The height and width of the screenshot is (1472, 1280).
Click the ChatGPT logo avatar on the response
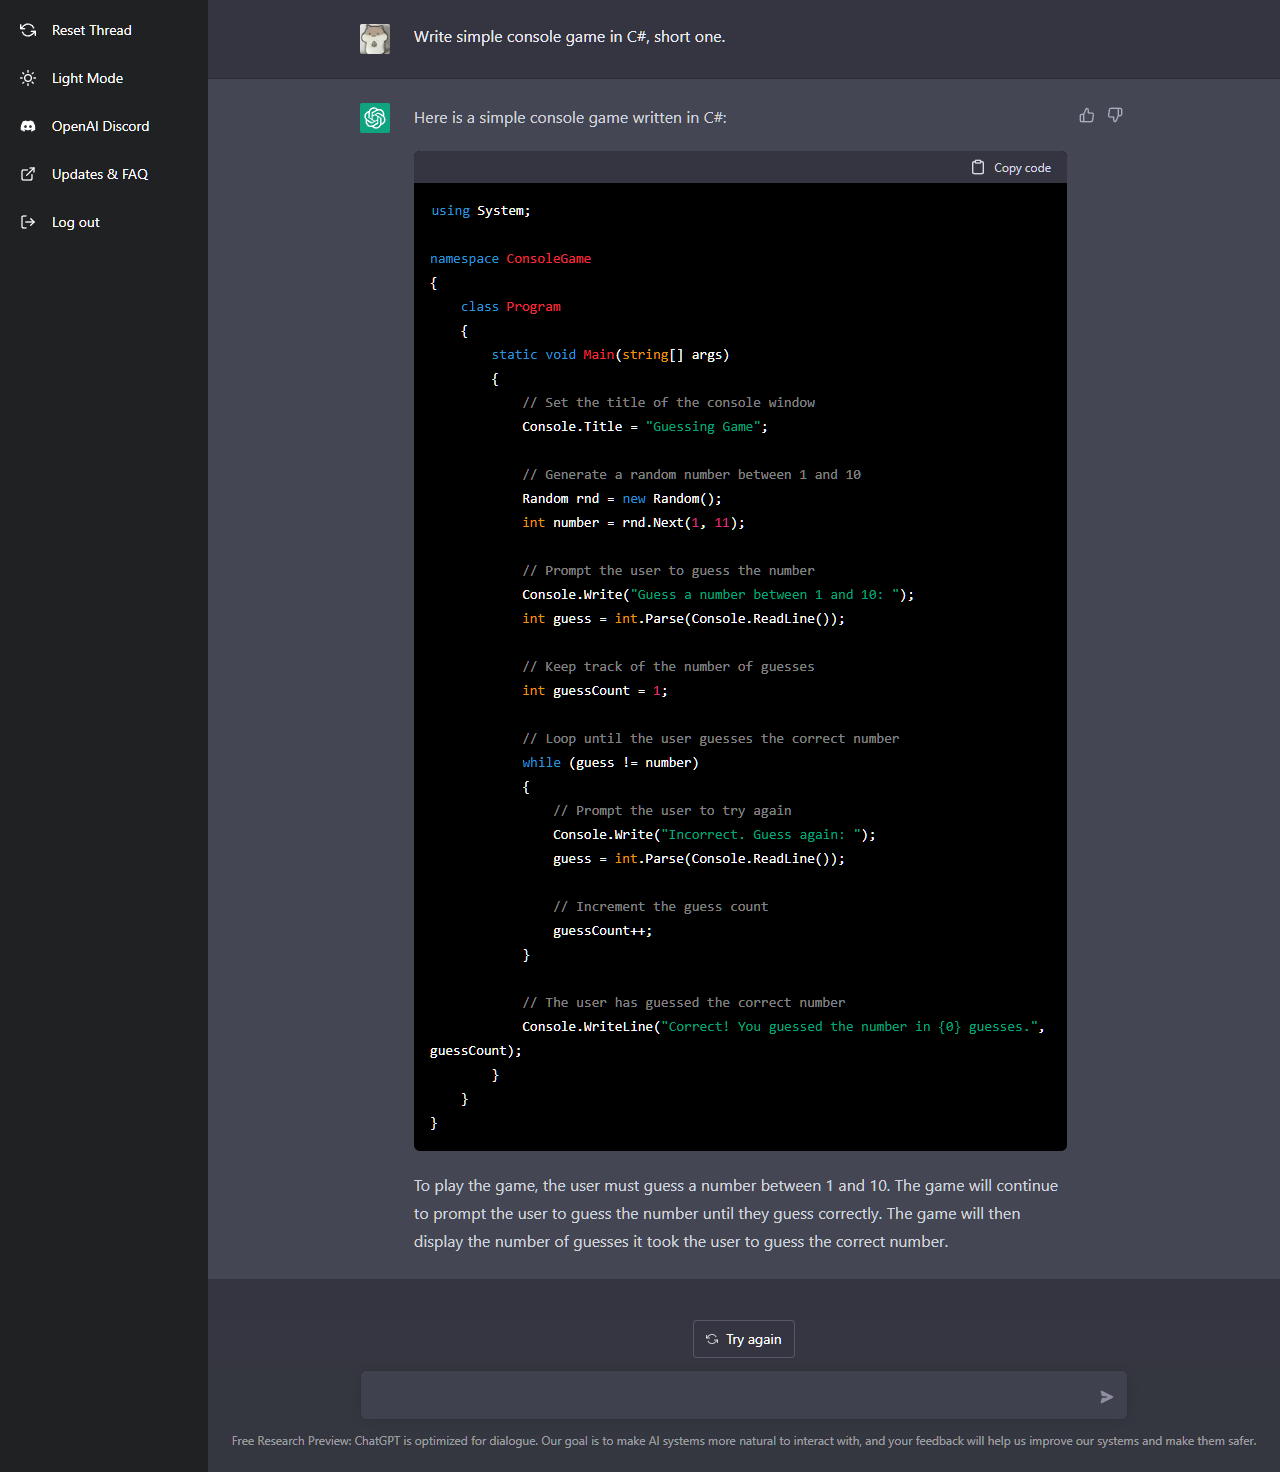(375, 118)
